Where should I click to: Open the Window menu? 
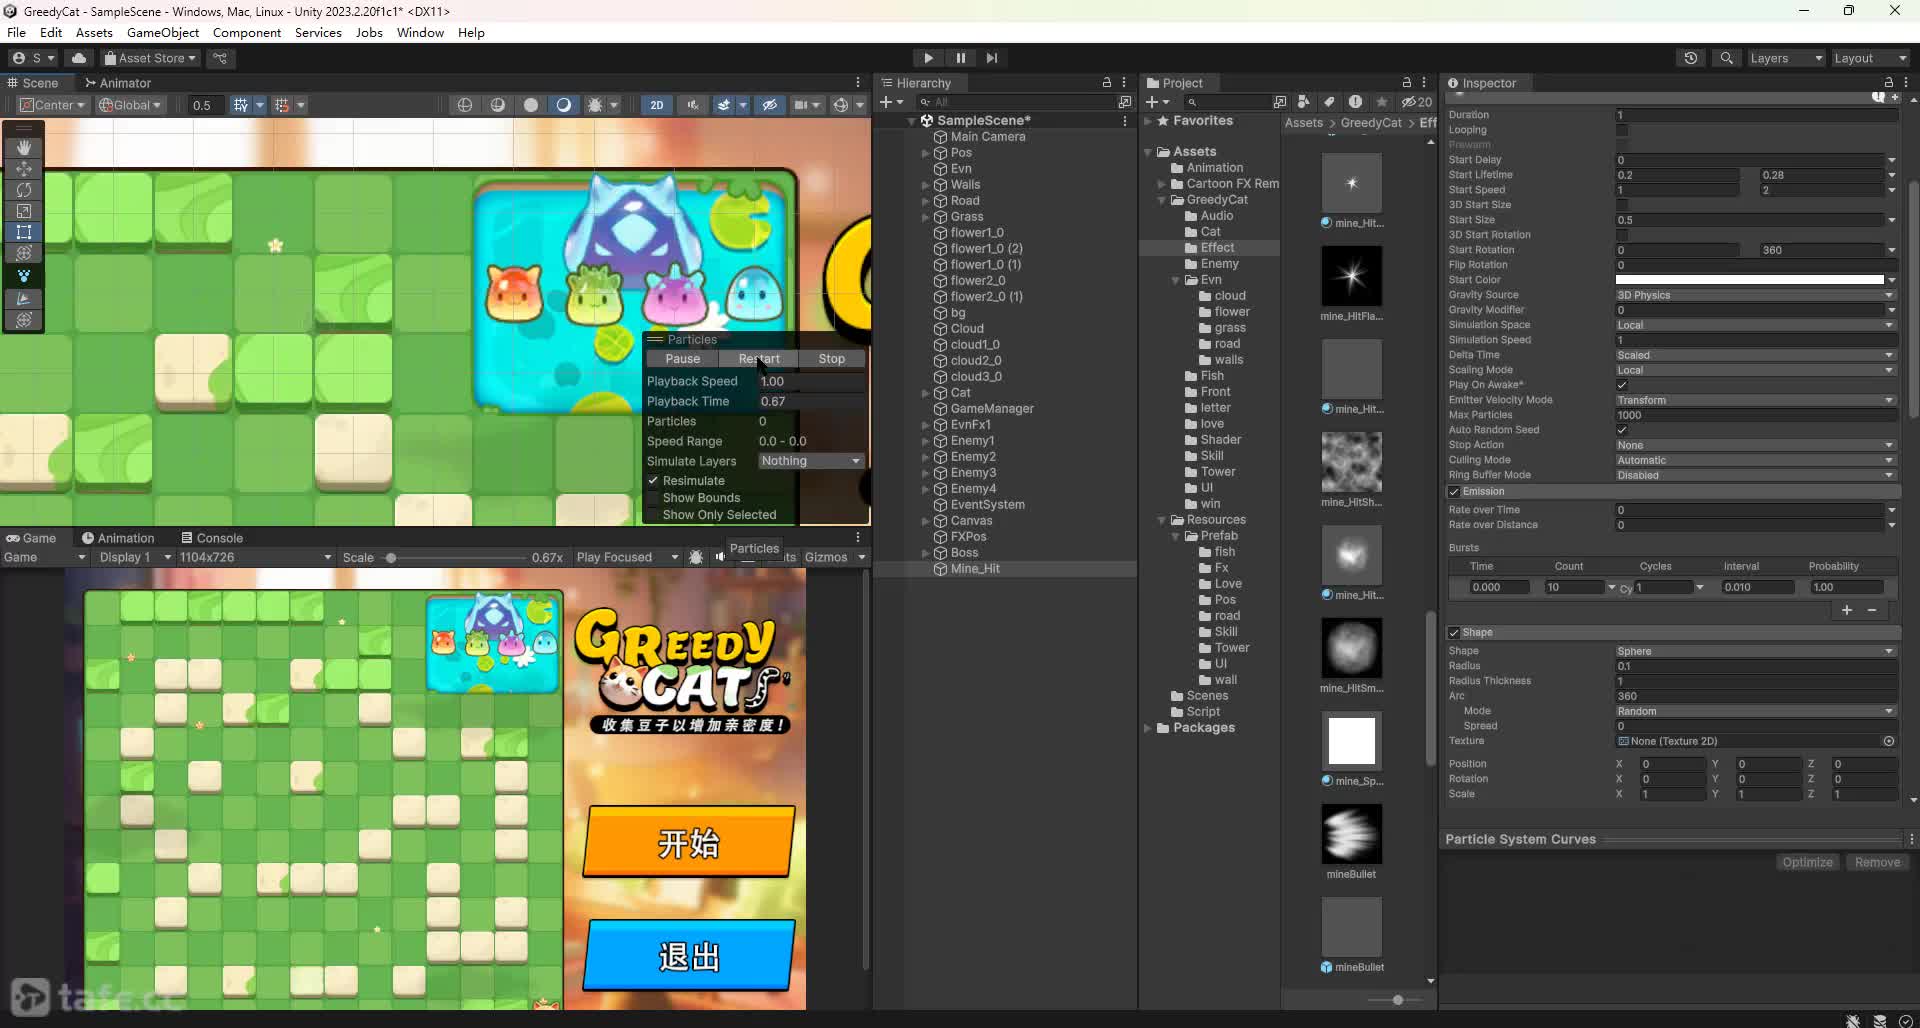[420, 33]
